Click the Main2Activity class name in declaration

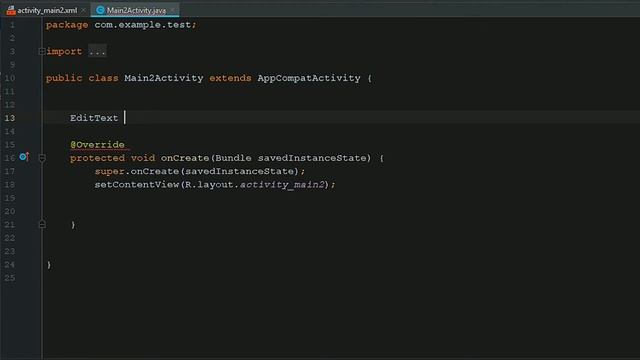164,78
